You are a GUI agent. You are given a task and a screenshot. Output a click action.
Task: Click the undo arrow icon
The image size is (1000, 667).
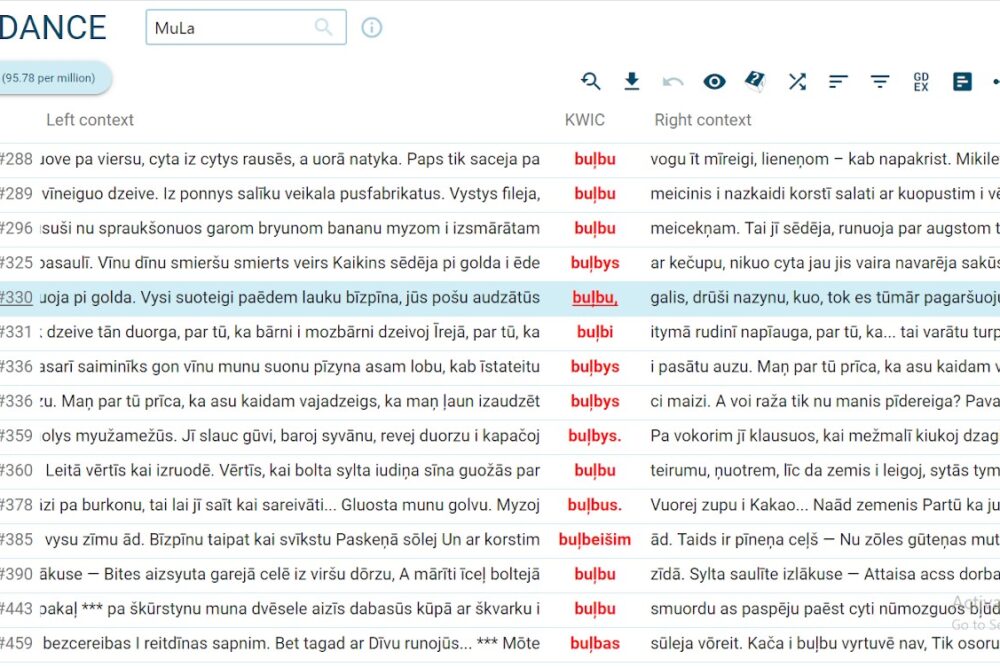tap(673, 82)
